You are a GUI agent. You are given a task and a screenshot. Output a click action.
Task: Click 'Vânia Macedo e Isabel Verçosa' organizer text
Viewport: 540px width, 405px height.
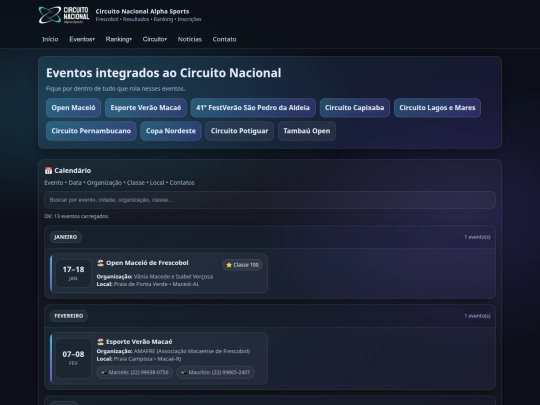pos(173,277)
